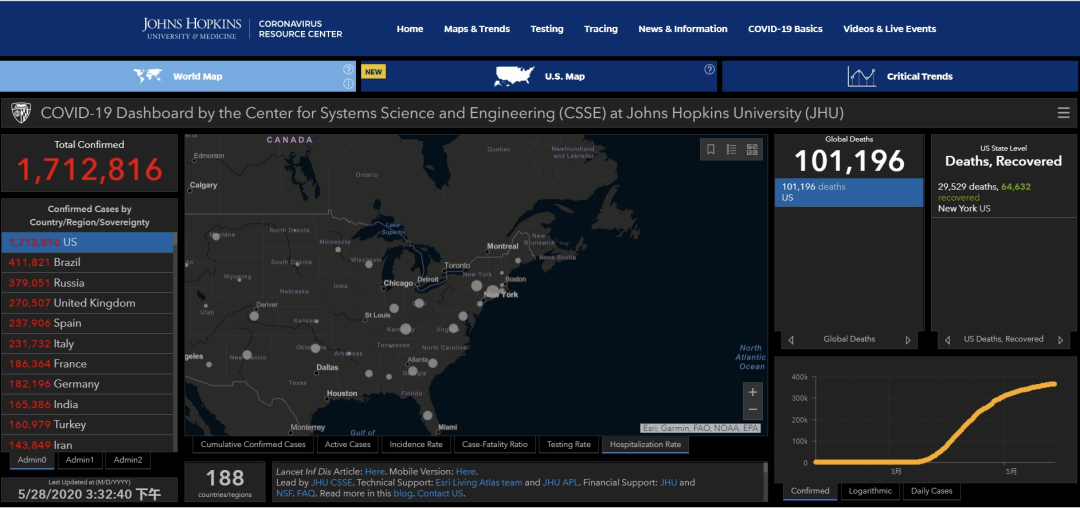The image size is (1080, 509).
Task: Open the FAQ link in credits
Action: pos(305,494)
